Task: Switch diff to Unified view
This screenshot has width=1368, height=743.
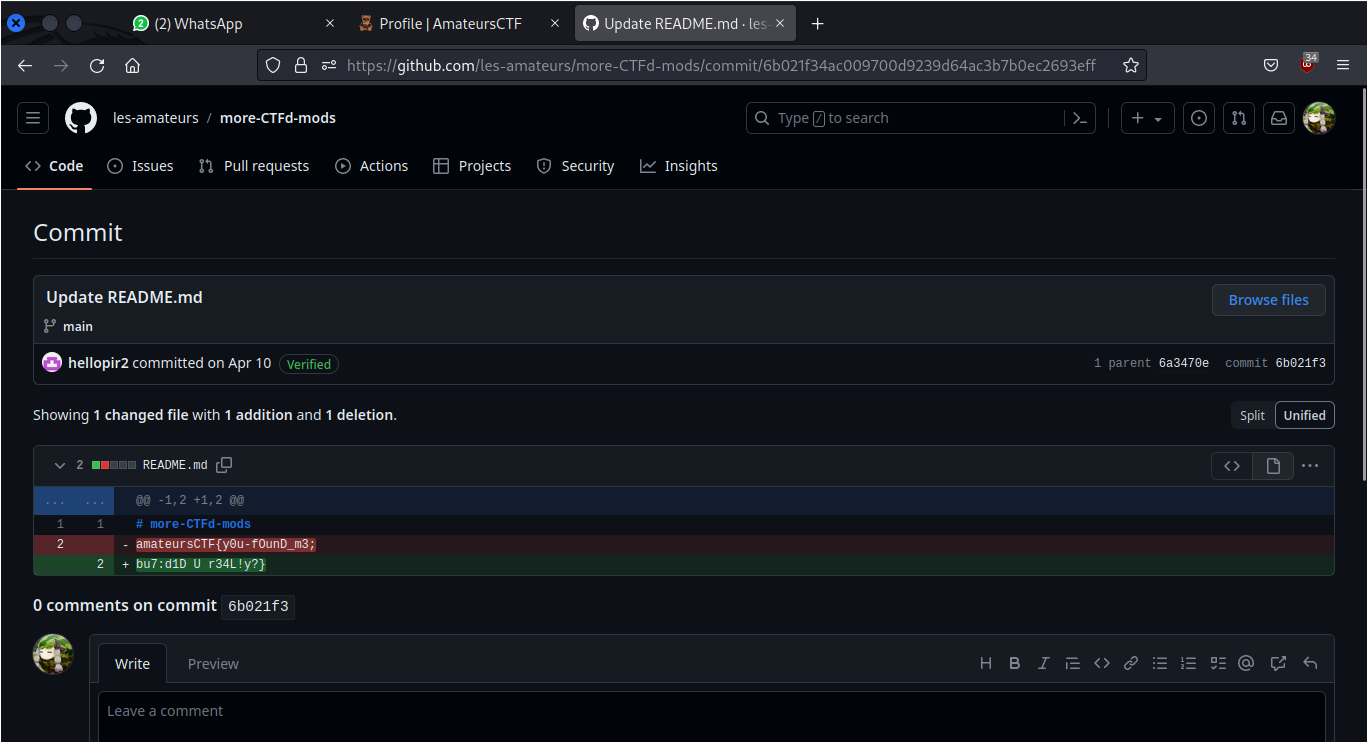Action: tap(1305, 415)
